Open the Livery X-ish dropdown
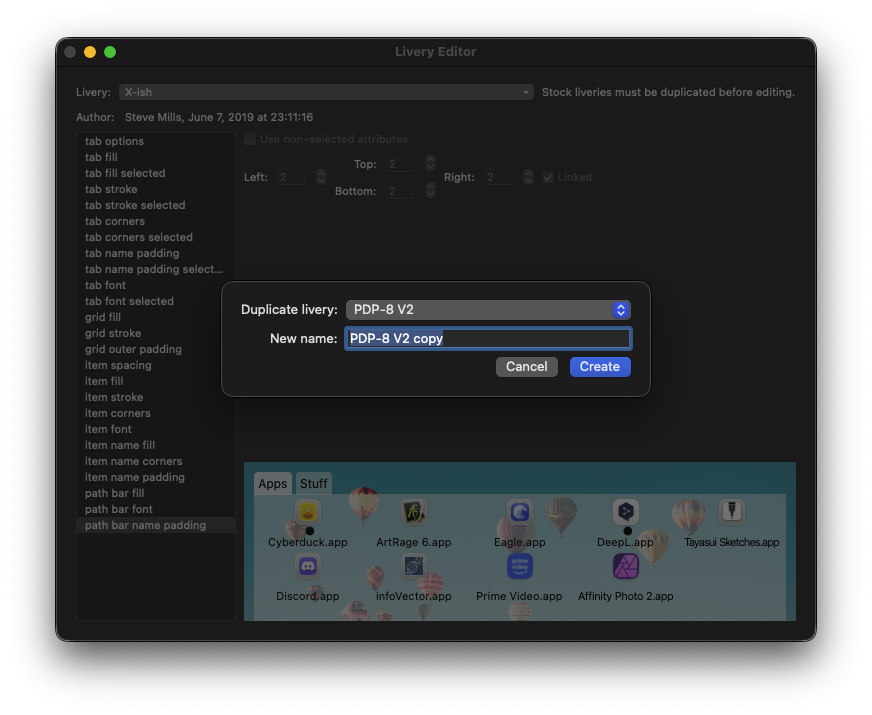 tap(326, 92)
